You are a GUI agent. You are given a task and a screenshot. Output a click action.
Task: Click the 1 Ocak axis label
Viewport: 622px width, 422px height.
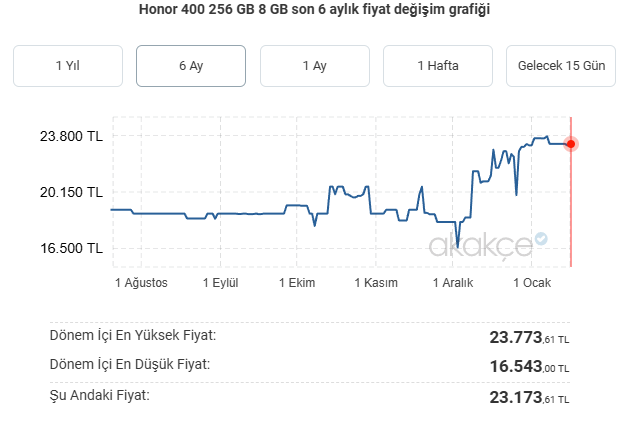531,283
